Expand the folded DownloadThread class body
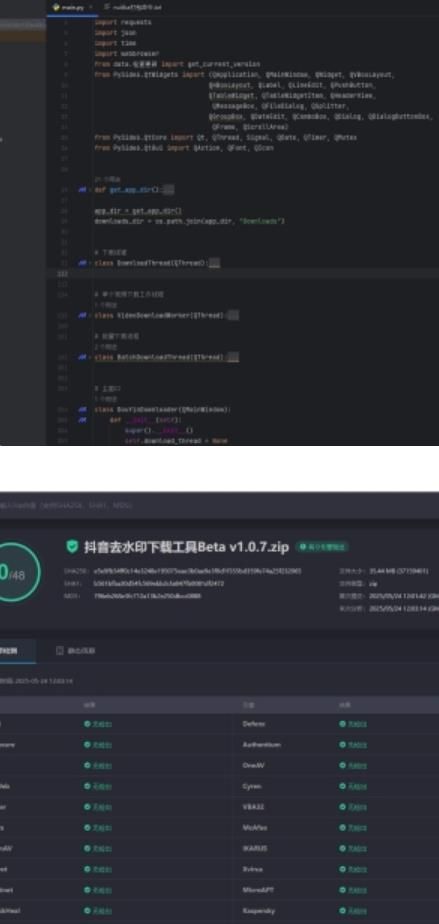Image resolution: width=439 pixels, height=924 pixels. [214, 263]
